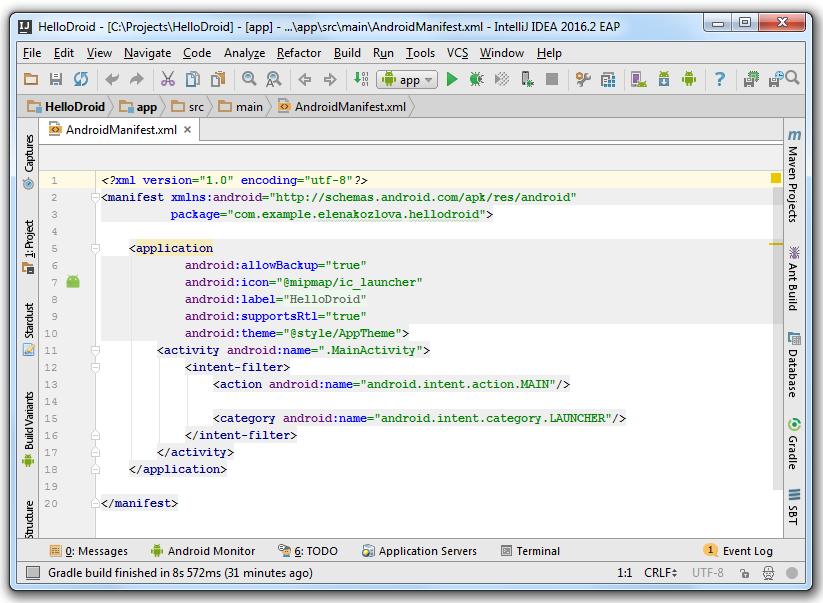Close the AndroidManifest.xml editor tab

[187, 130]
